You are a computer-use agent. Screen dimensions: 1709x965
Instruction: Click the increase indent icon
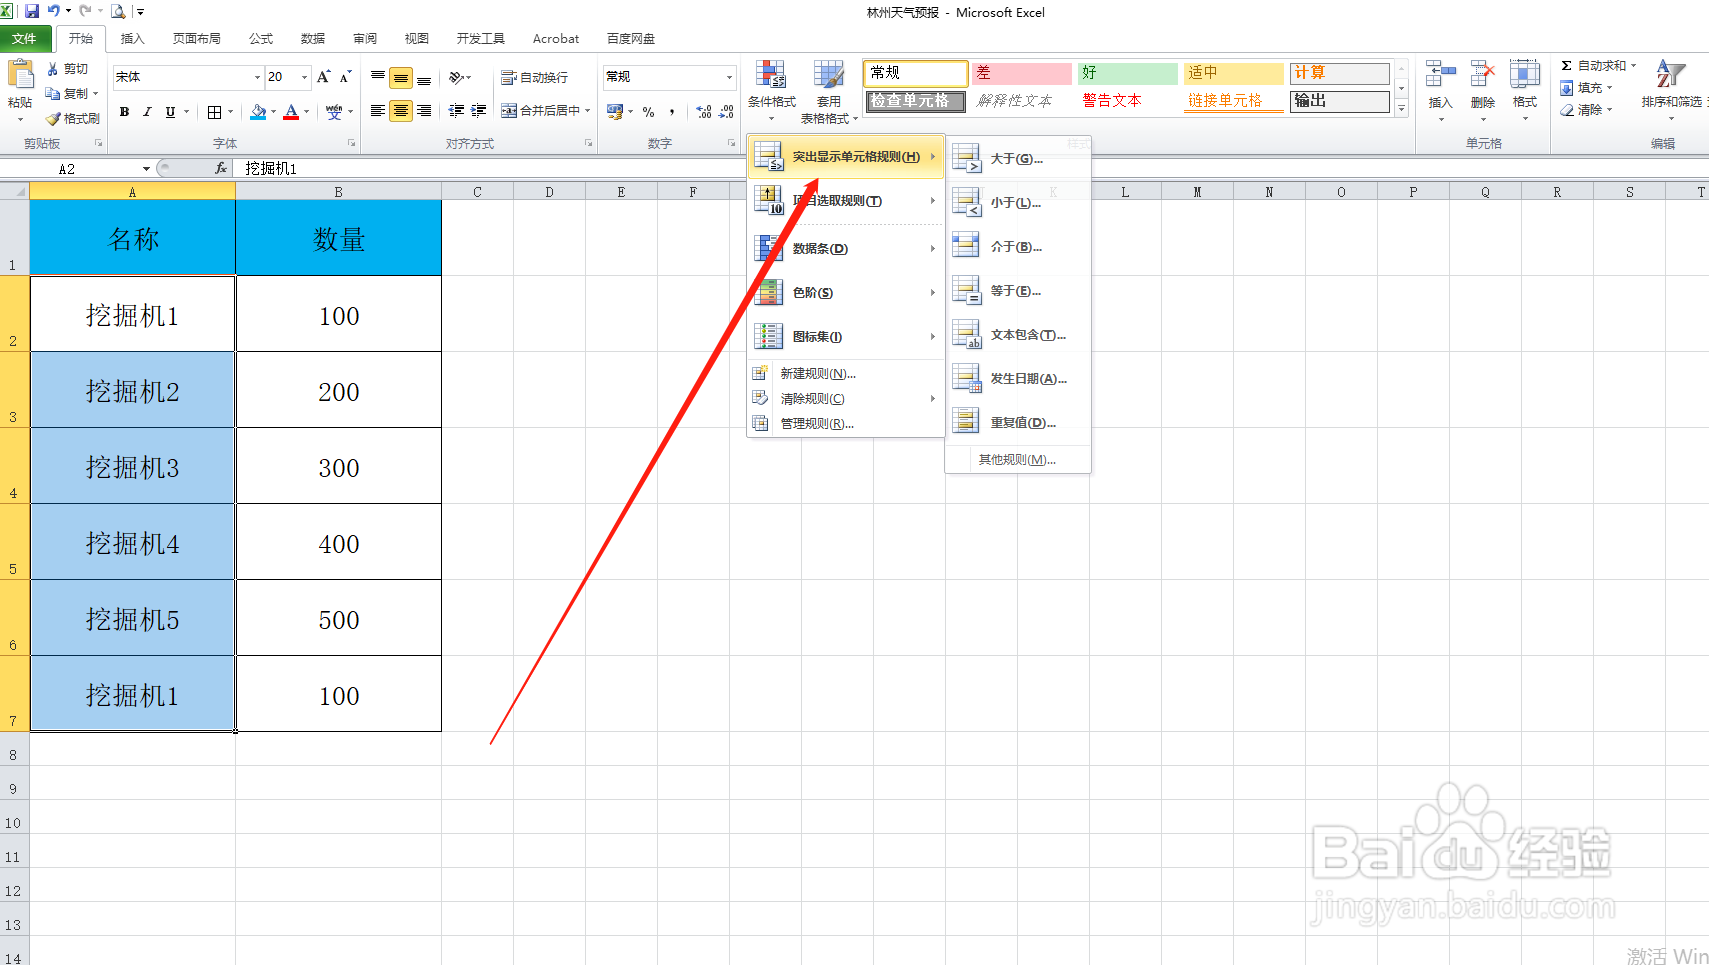479,111
